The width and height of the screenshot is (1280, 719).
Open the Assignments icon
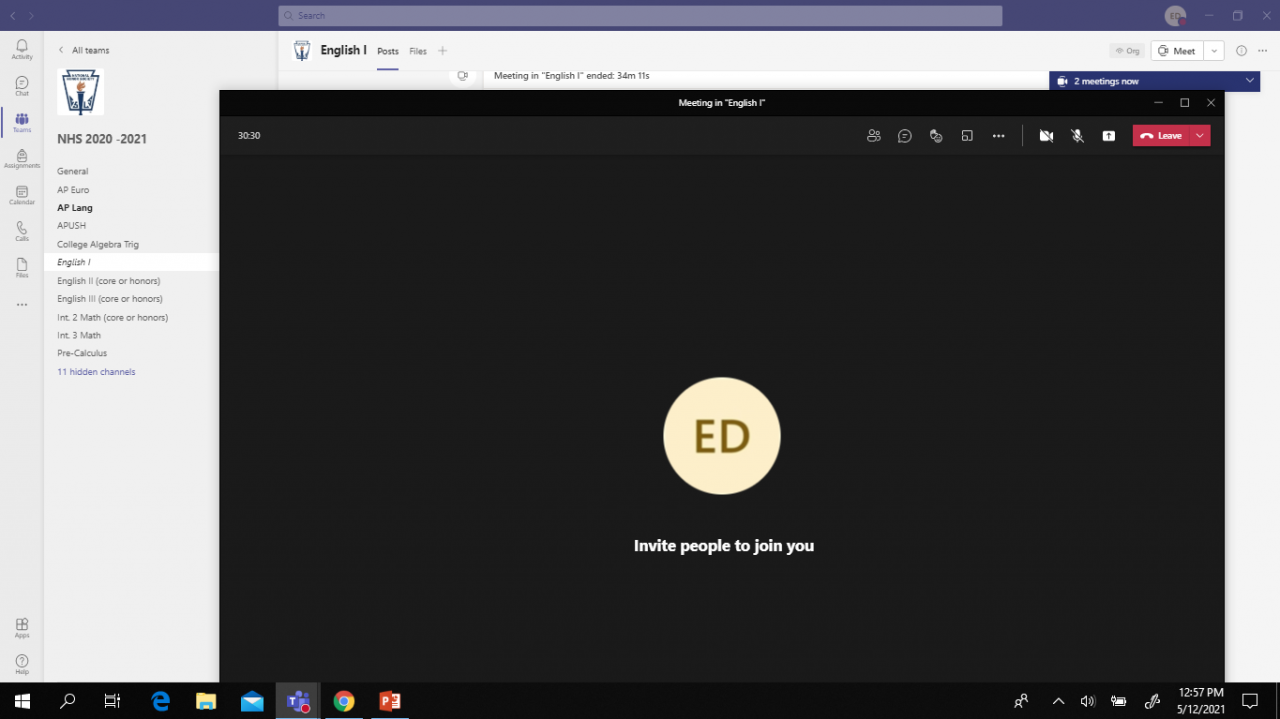pyautogui.click(x=22, y=158)
